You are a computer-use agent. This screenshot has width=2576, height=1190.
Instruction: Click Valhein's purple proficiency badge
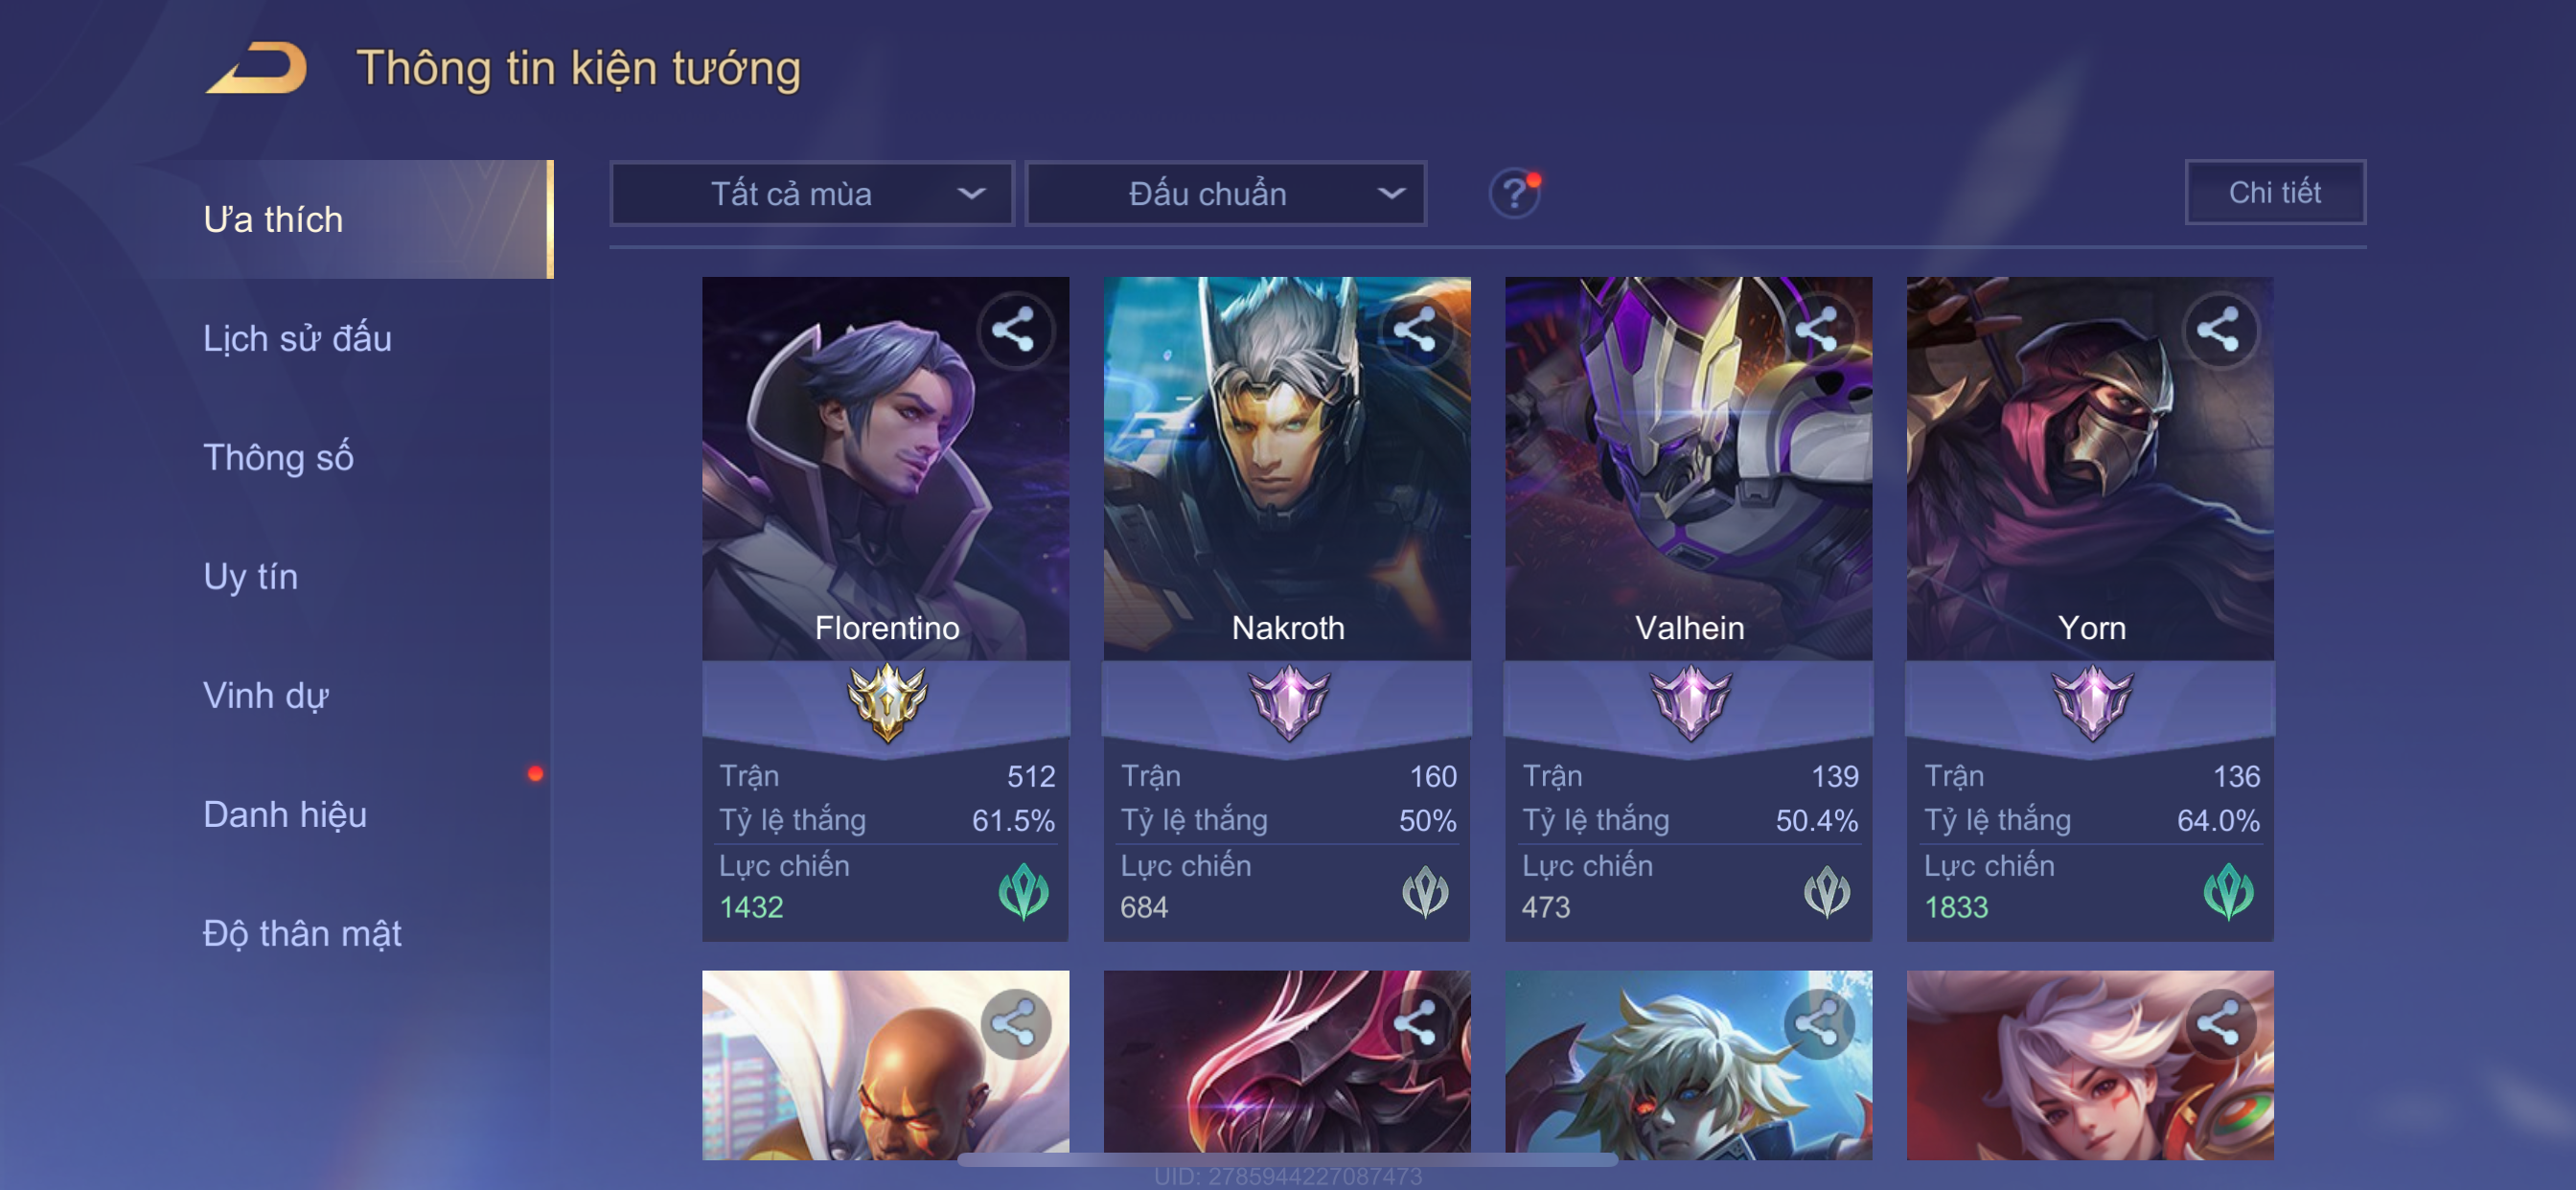[x=1690, y=703]
